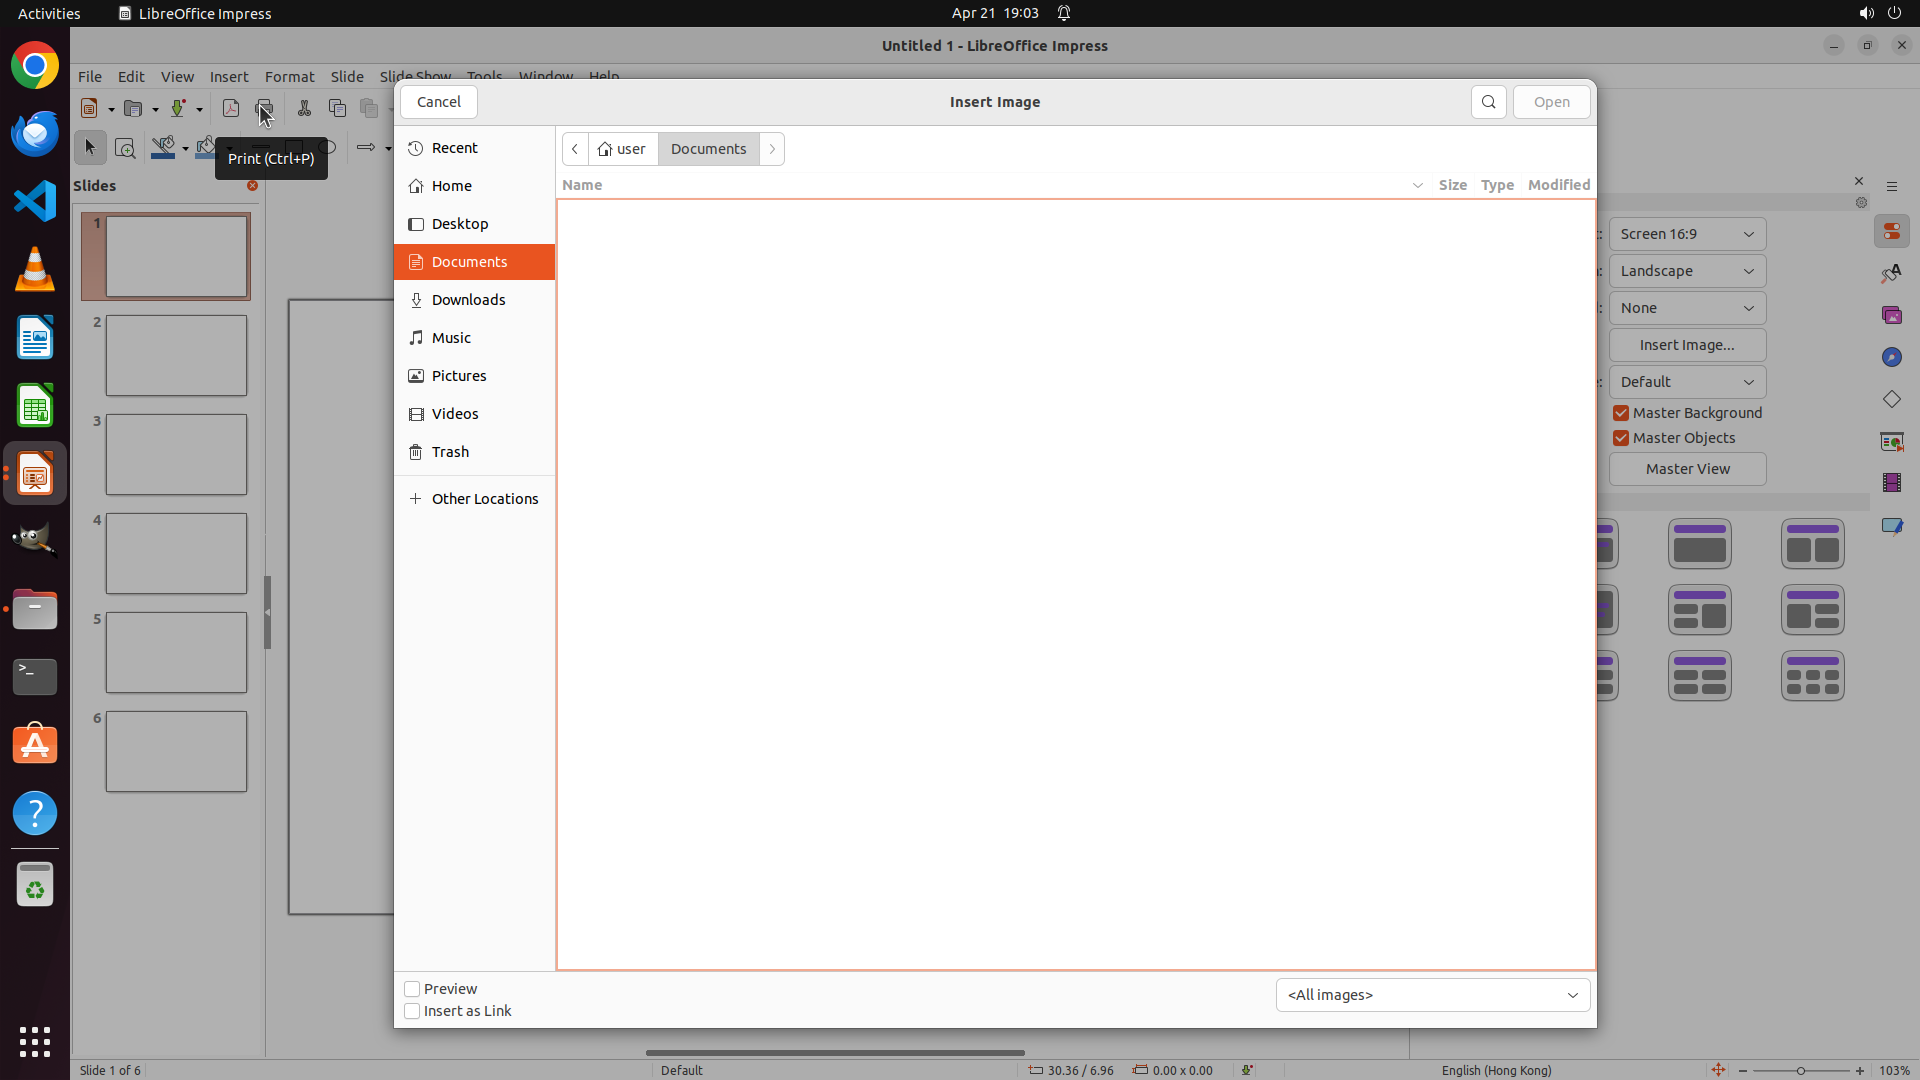Click the Name column header
The height and width of the screenshot is (1080, 1920).
click(582, 185)
